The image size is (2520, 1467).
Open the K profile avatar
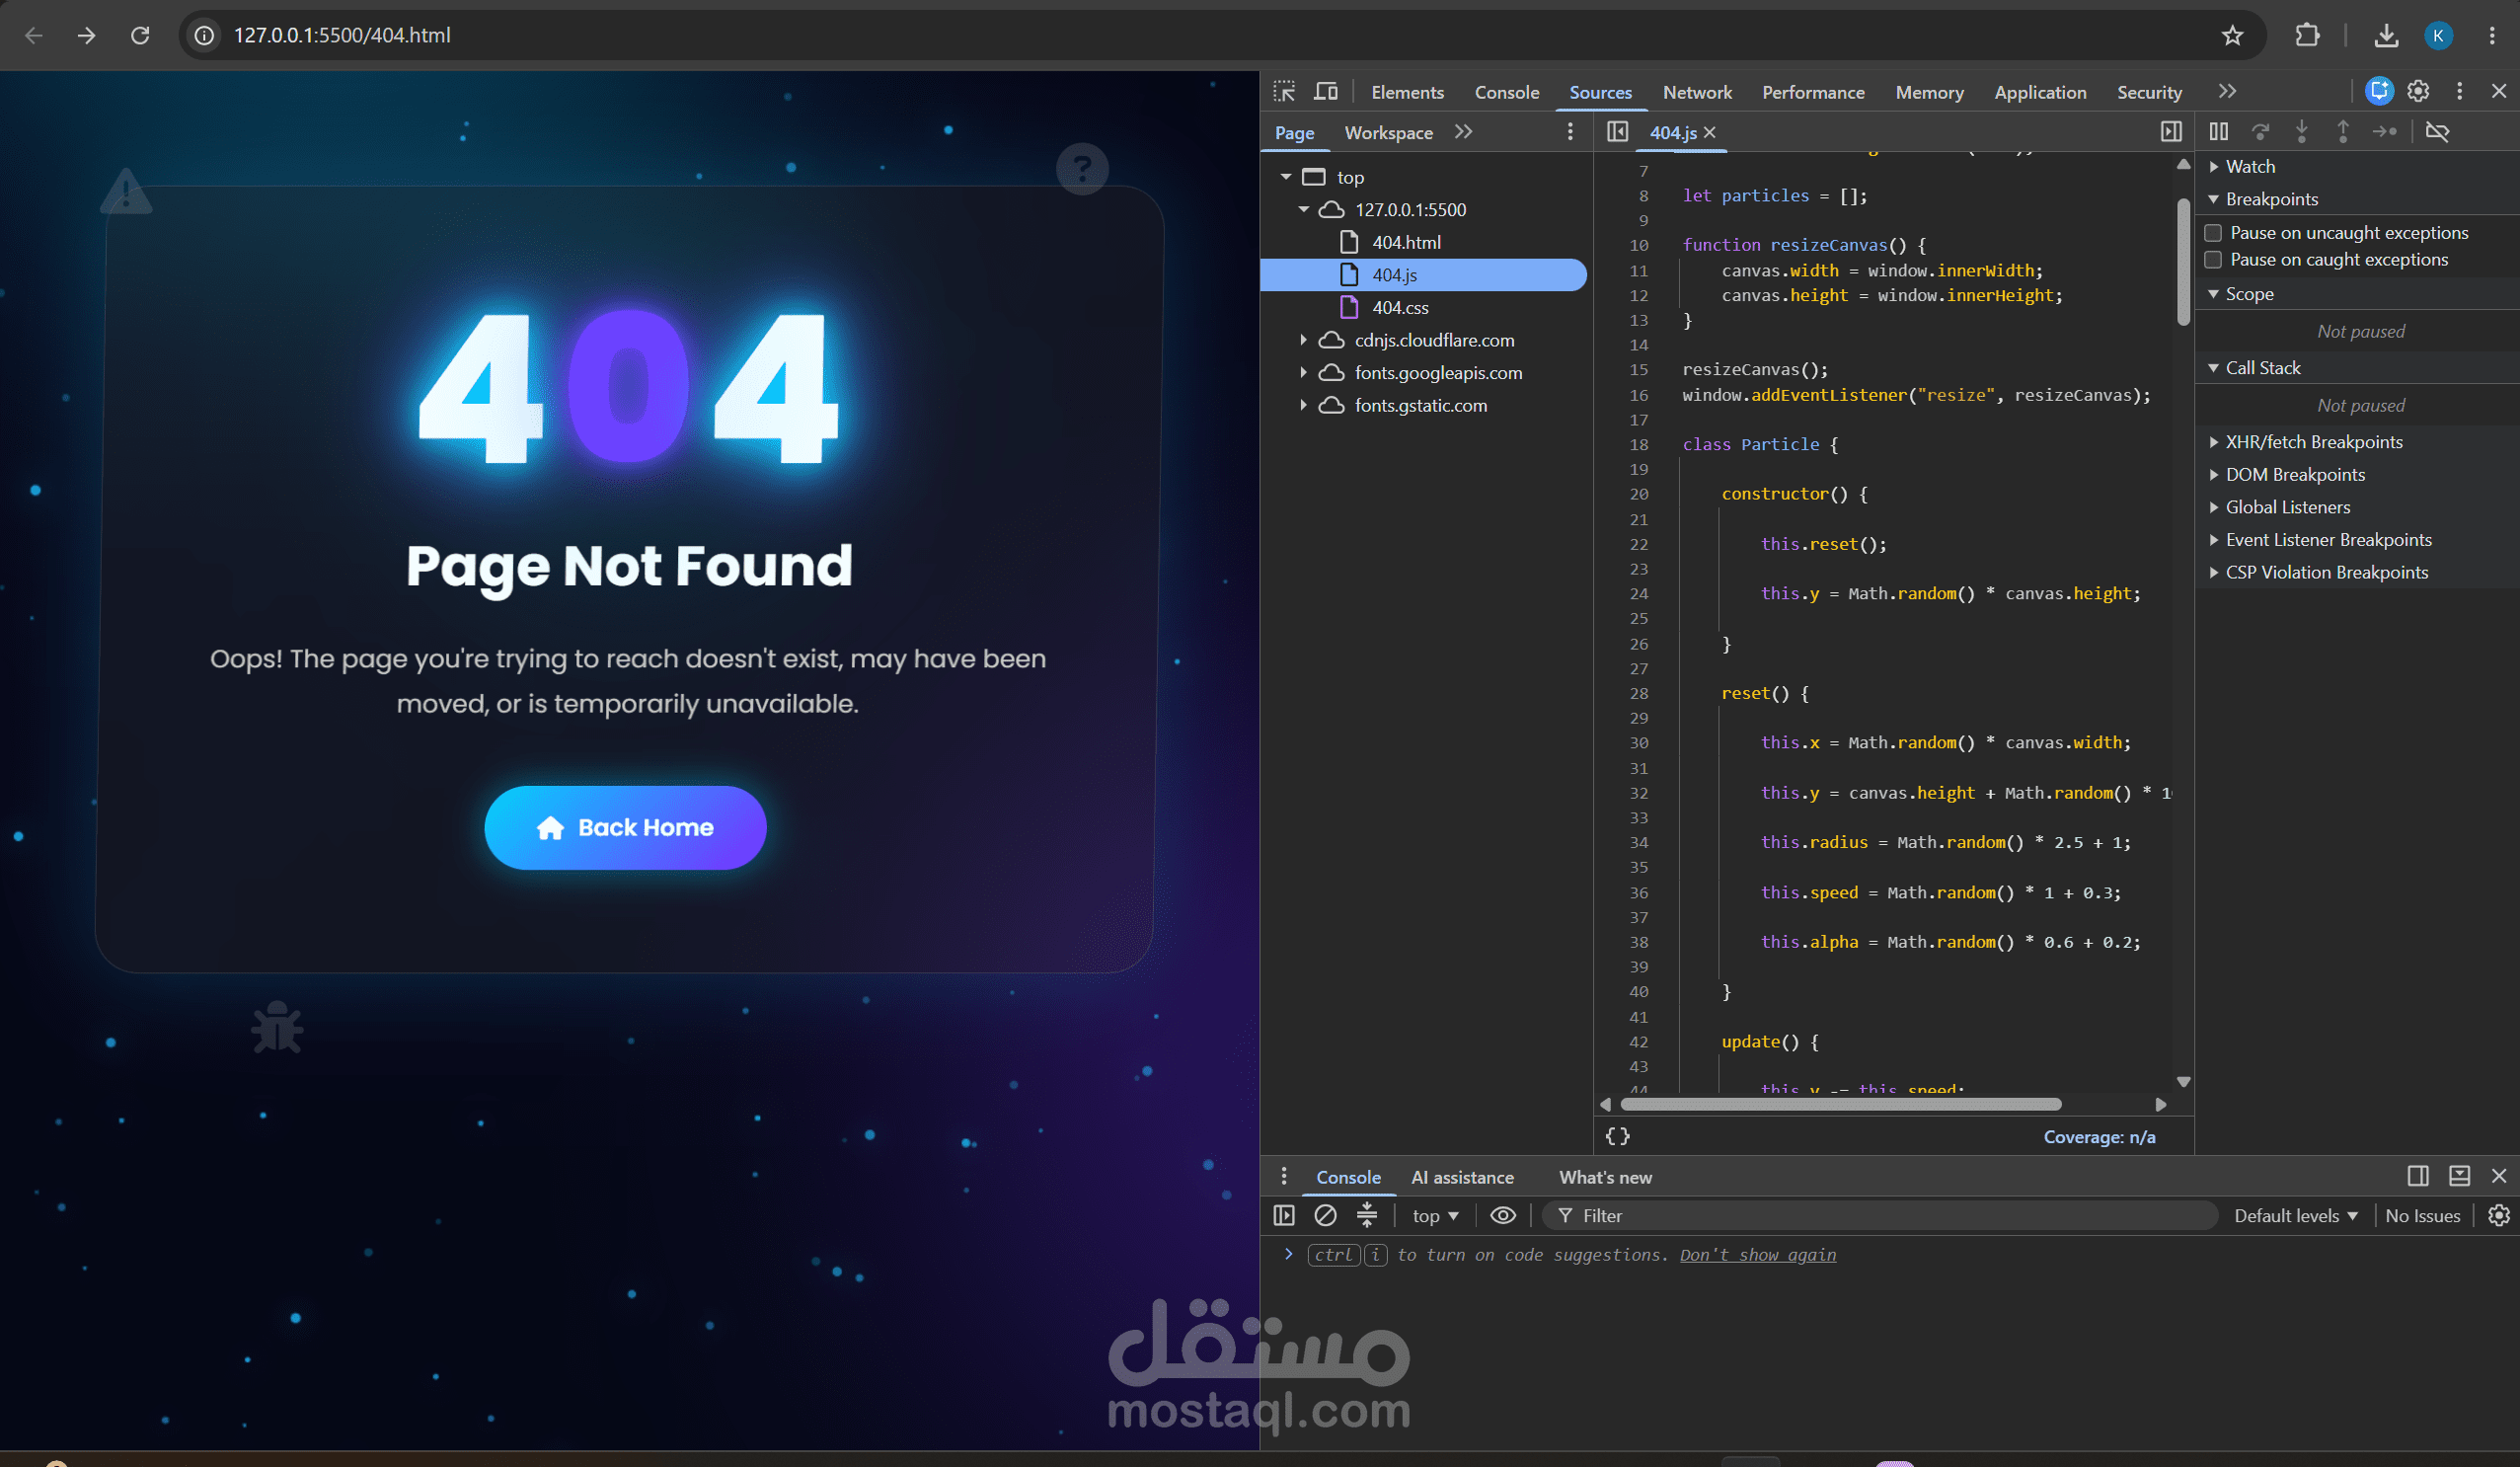click(2438, 36)
